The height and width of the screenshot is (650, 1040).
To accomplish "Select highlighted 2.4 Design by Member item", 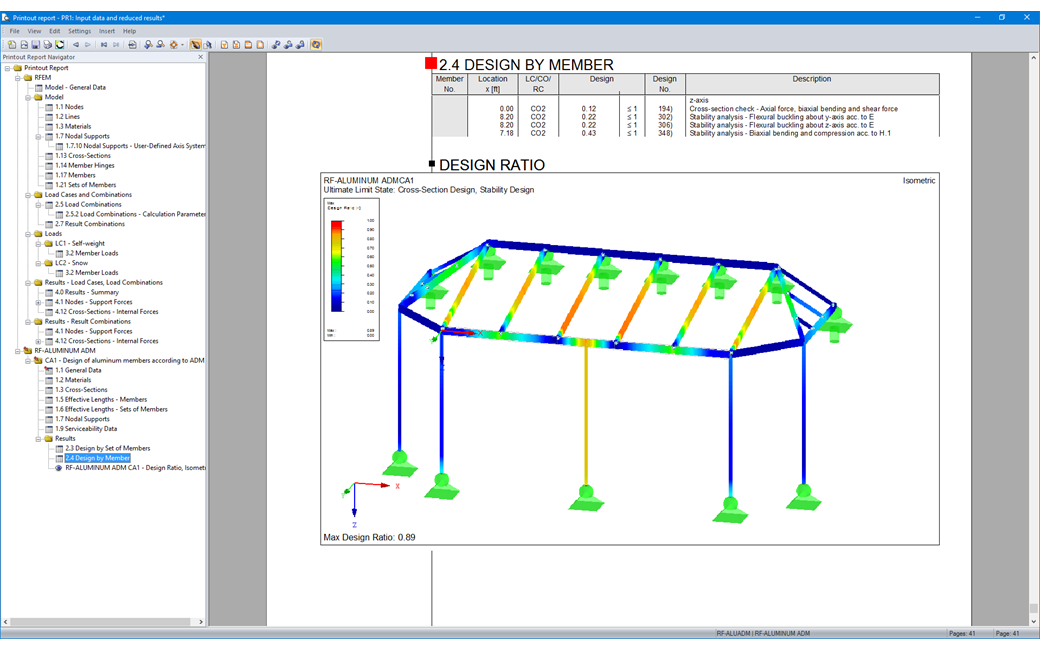I will click(x=98, y=458).
